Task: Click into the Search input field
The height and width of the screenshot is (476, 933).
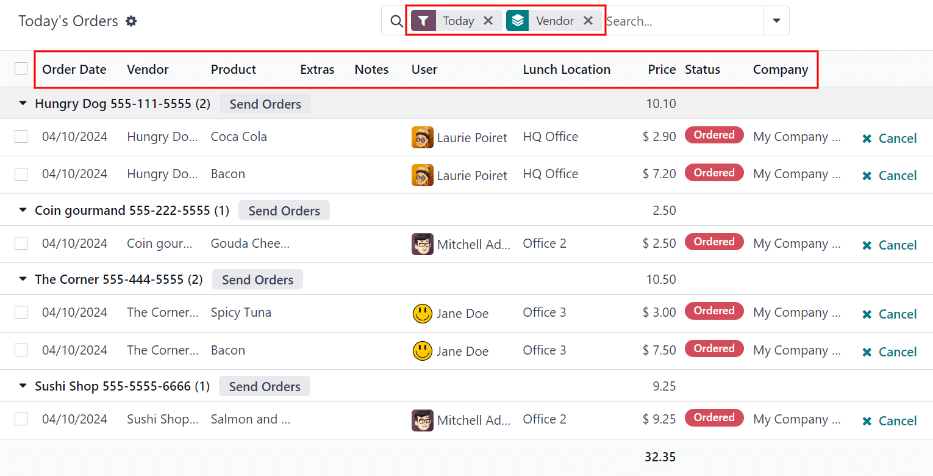Action: (680, 21)
